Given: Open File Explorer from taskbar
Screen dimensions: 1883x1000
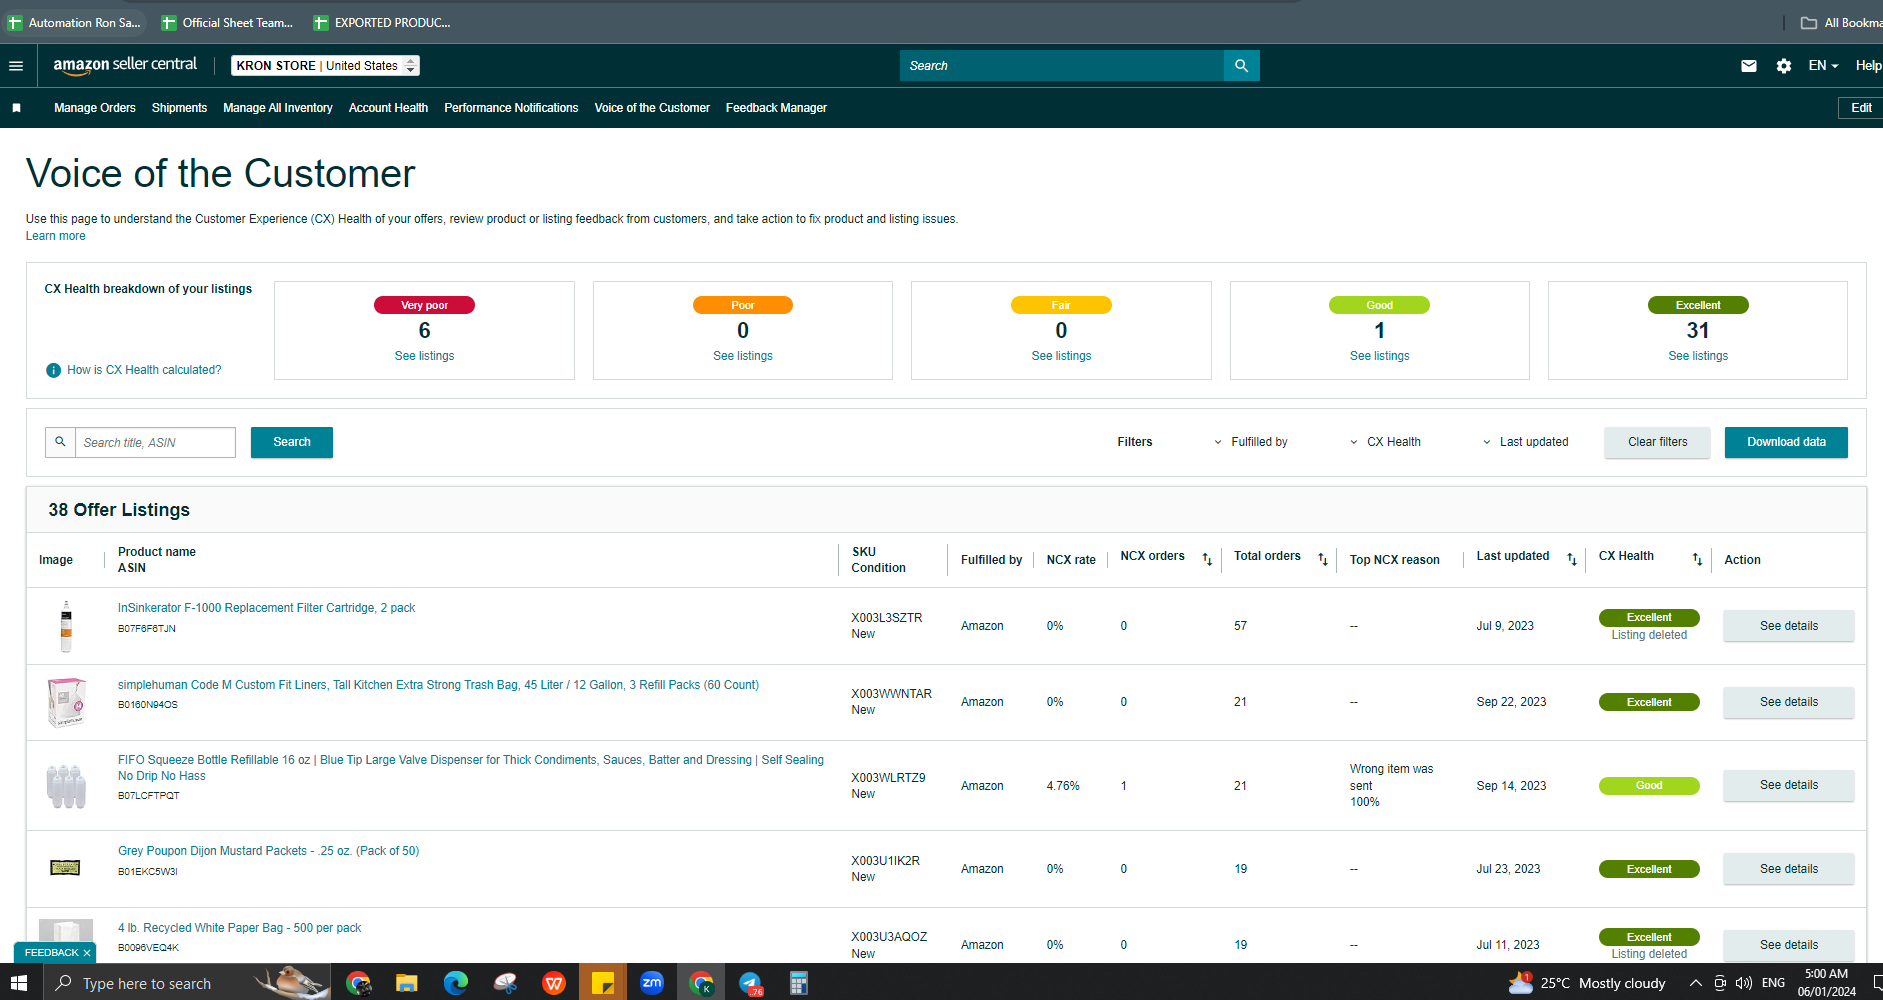Looking at the screenshot, I should (x=406, y=983).
